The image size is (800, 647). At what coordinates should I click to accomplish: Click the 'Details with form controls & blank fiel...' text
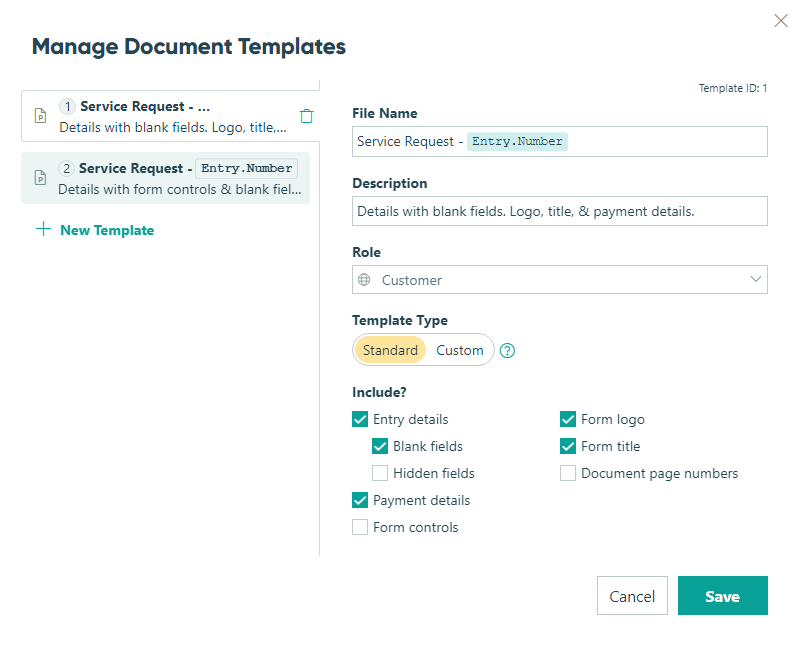[180, 189]
